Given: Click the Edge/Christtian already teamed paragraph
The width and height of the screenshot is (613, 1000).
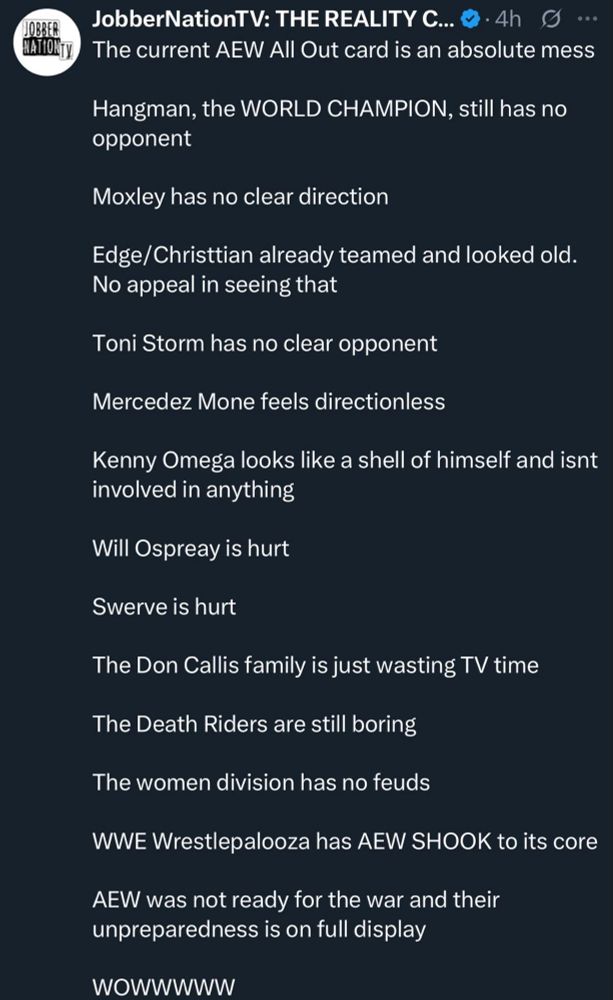Looking at the screenshot, I should click(x=334, y=270).
